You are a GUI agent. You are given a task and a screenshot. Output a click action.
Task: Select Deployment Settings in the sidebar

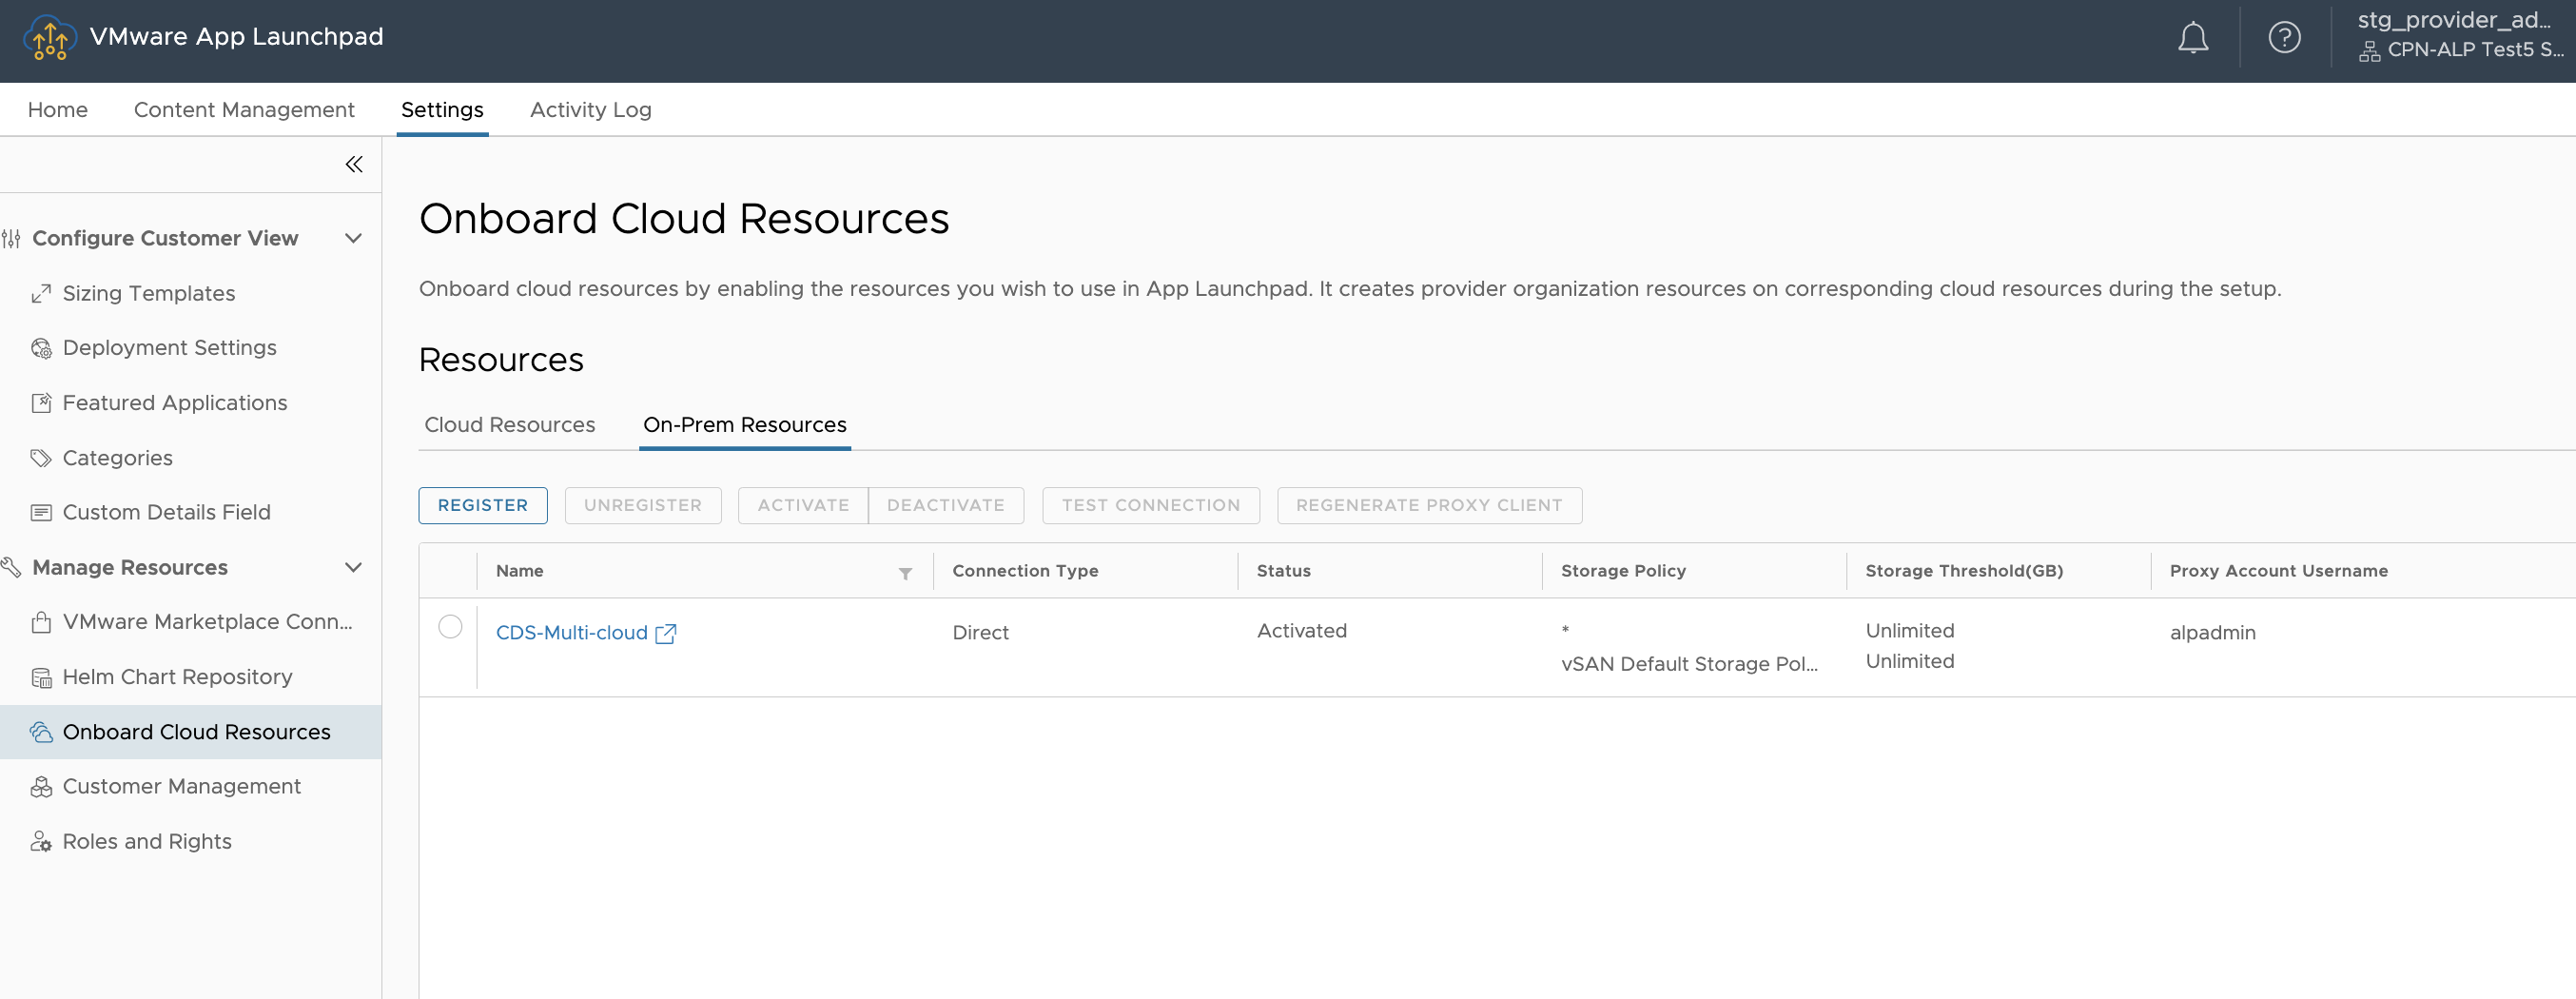pos(169,348)
